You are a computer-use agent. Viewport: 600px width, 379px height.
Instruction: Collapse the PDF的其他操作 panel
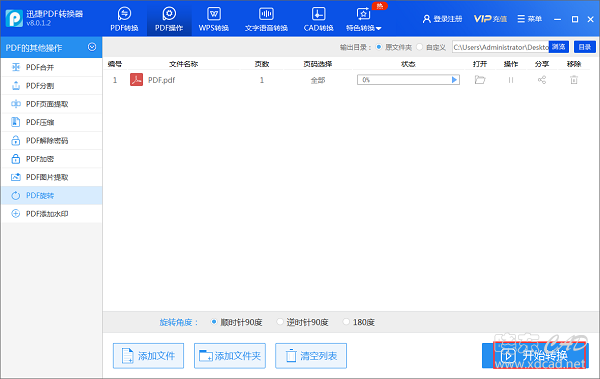click(x=92, y=47)
